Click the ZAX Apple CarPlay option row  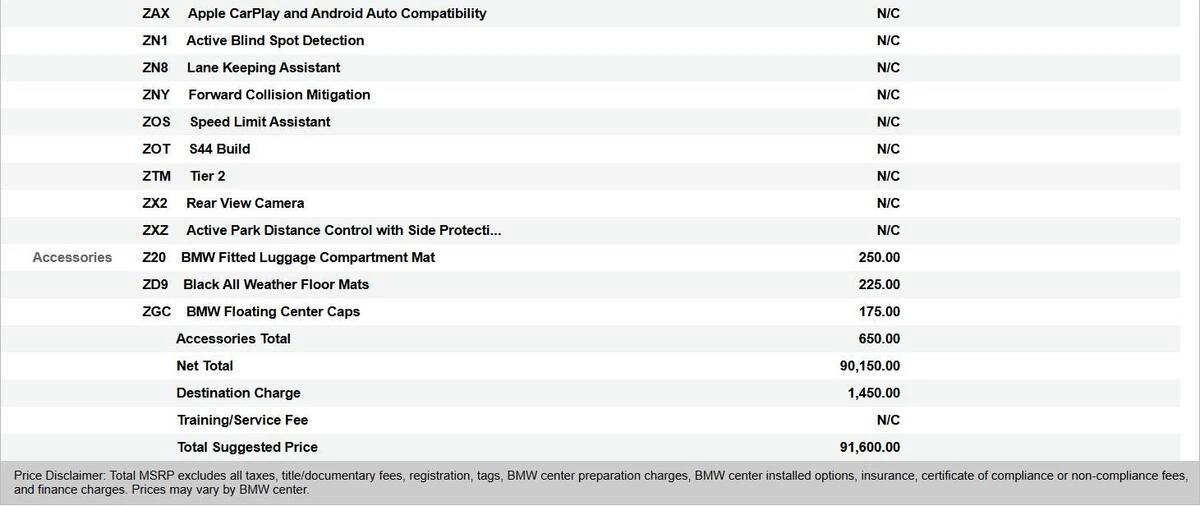pyautogui.click(x=337, y=14)
